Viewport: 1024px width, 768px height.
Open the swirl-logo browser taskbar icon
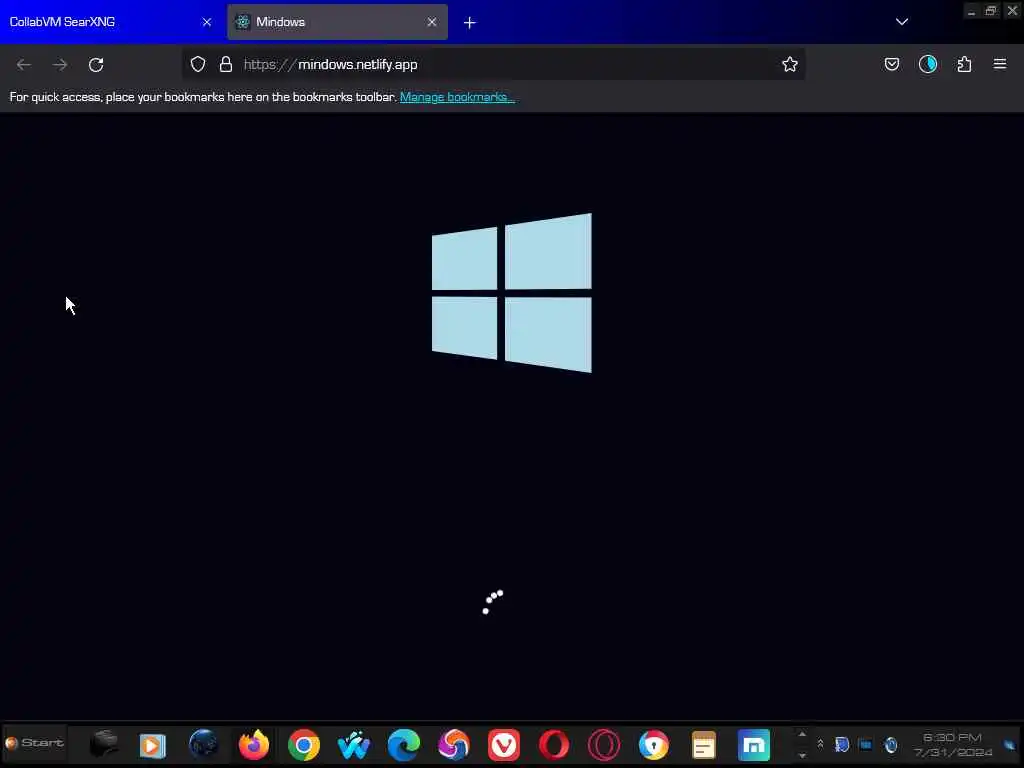(x=453, y=744)
